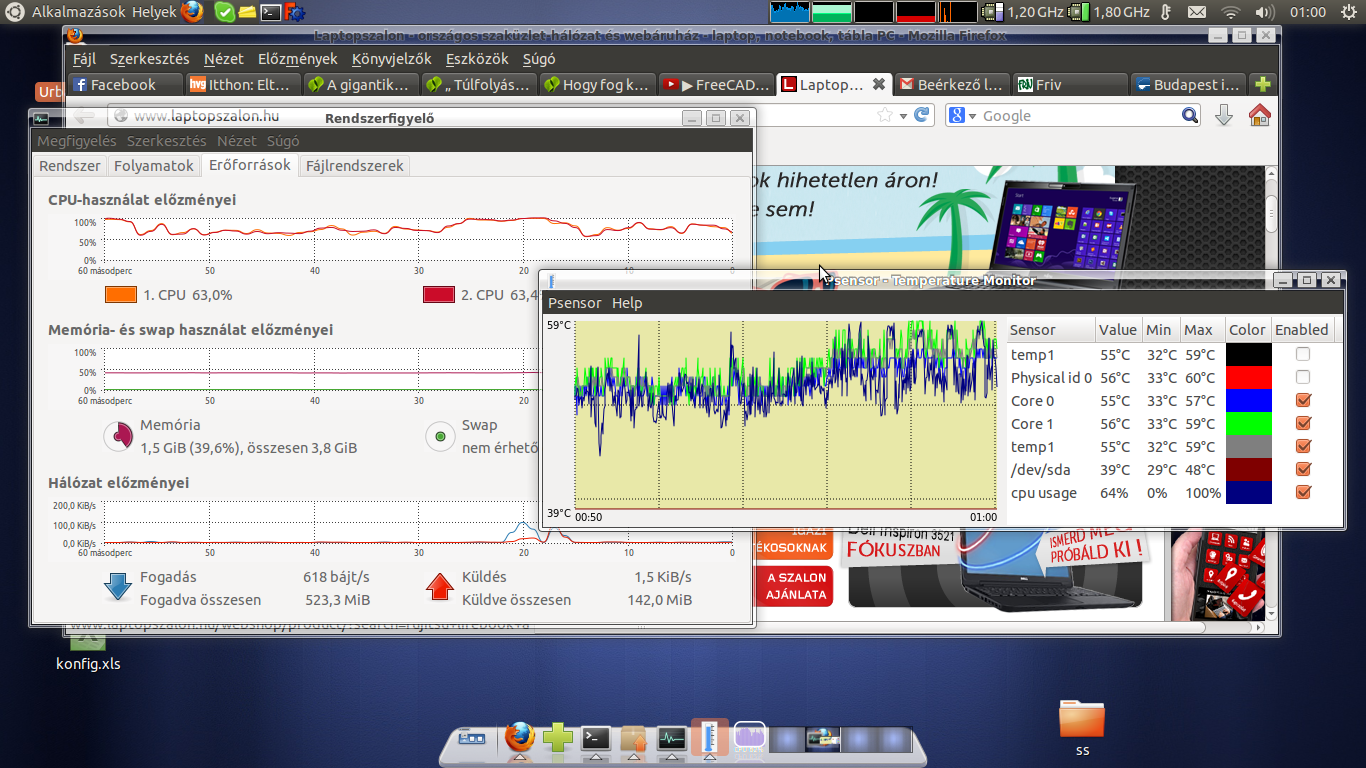Click Firefox downloads arrow icon
1366x768 pixels.
1223,115
